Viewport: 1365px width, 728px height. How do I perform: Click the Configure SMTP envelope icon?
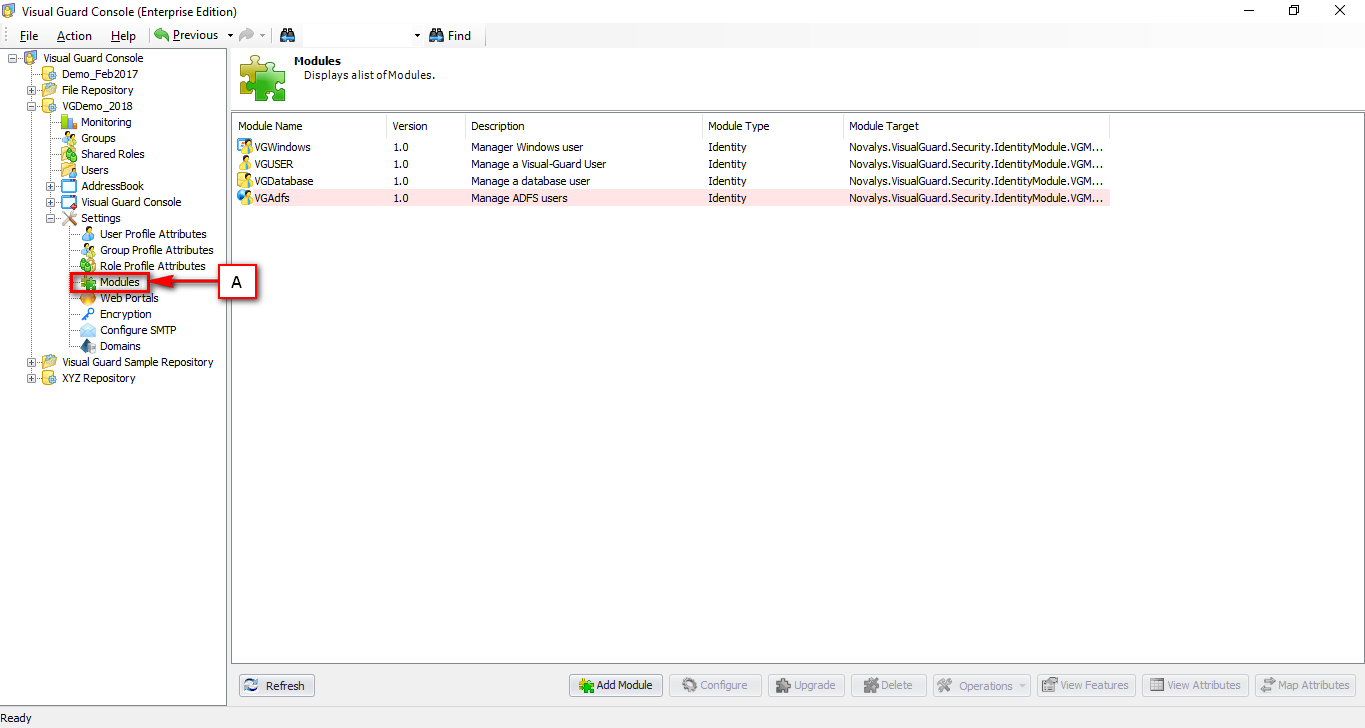pos(88,330)
